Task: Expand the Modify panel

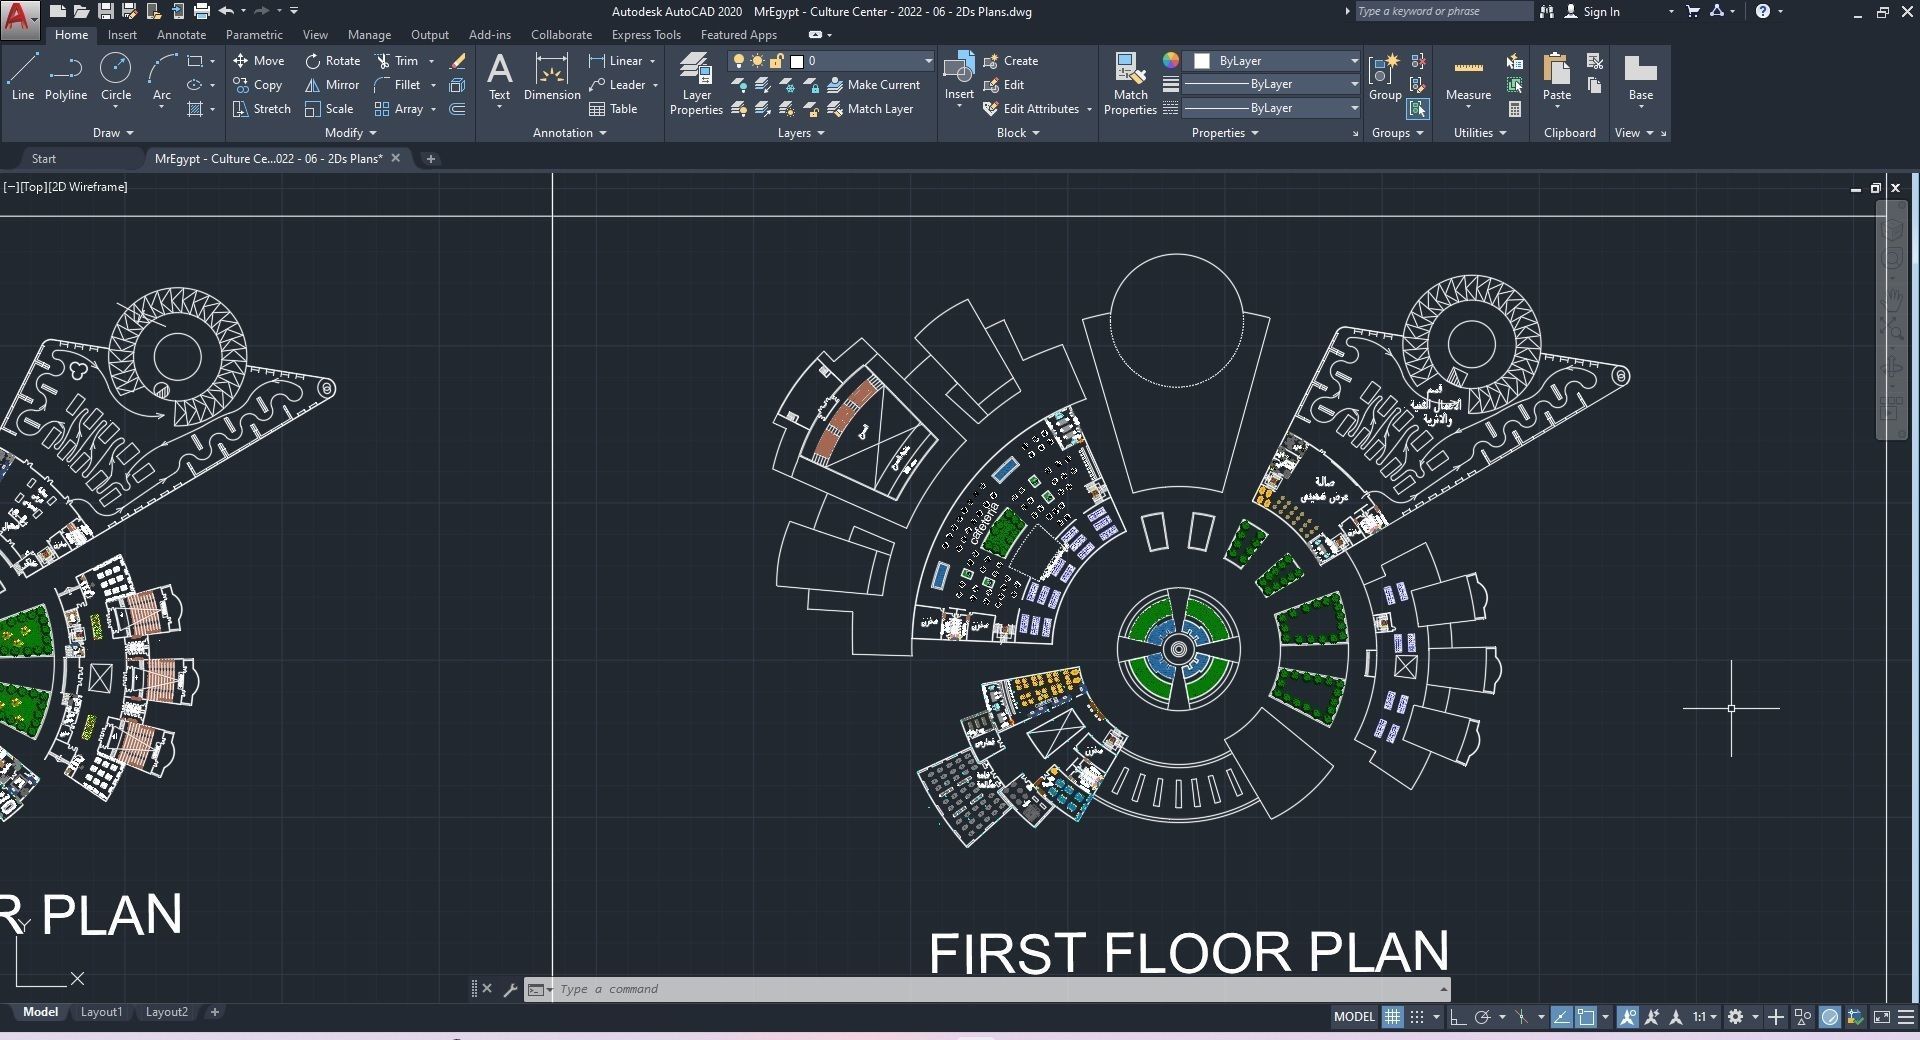Action: (x=351, y=133)
